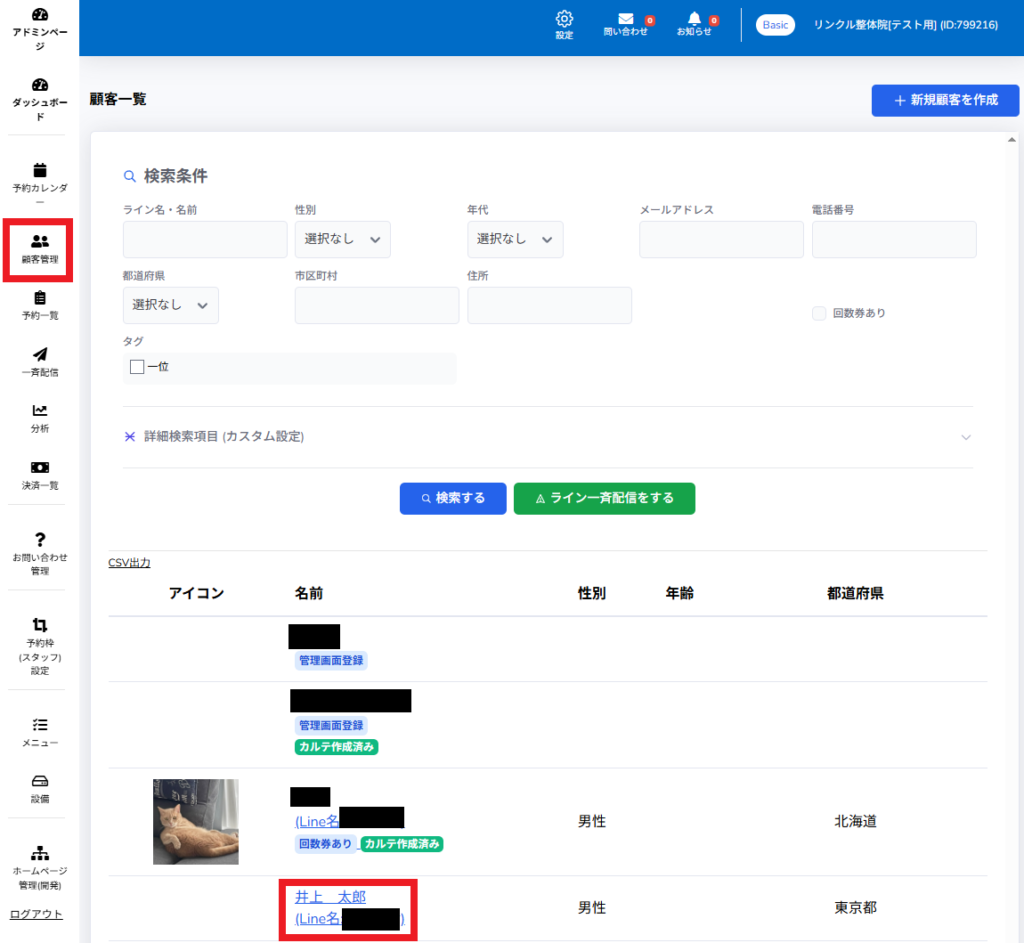
Task: Open 予約一覧 in the sidebar
Action: 40,305
